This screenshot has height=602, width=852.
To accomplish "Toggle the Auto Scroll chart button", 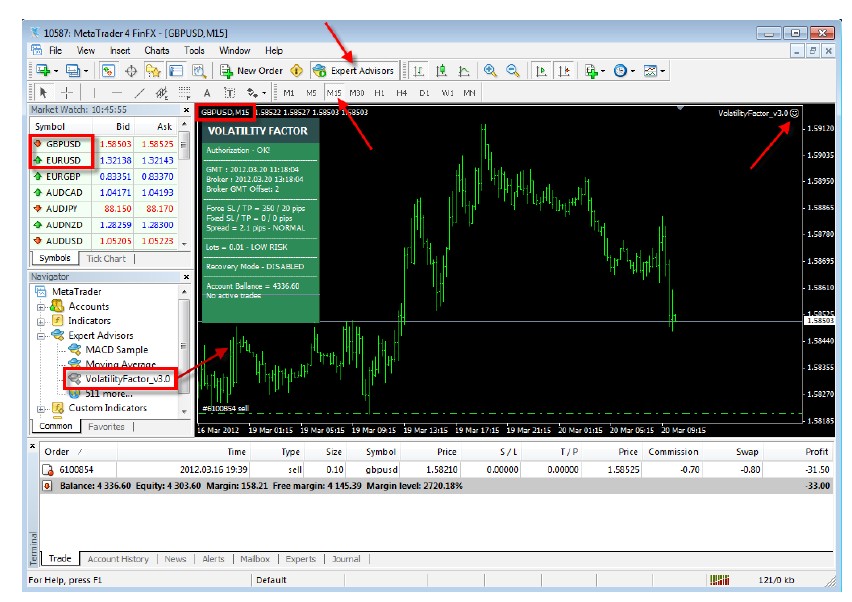I will [x=541, y=71].
